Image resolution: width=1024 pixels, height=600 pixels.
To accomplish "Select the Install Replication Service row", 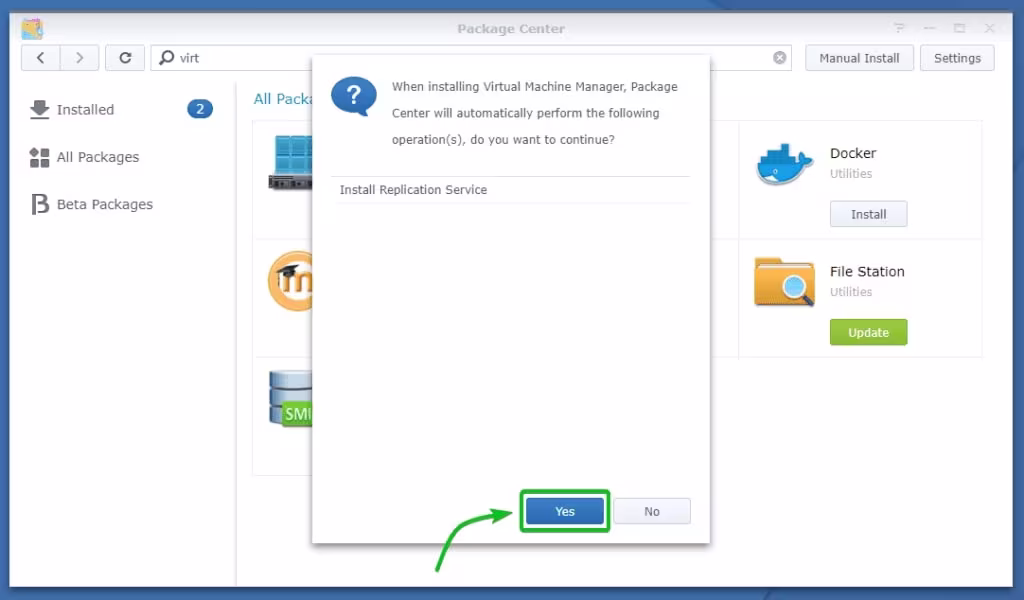I will click(x=511, y=190).
